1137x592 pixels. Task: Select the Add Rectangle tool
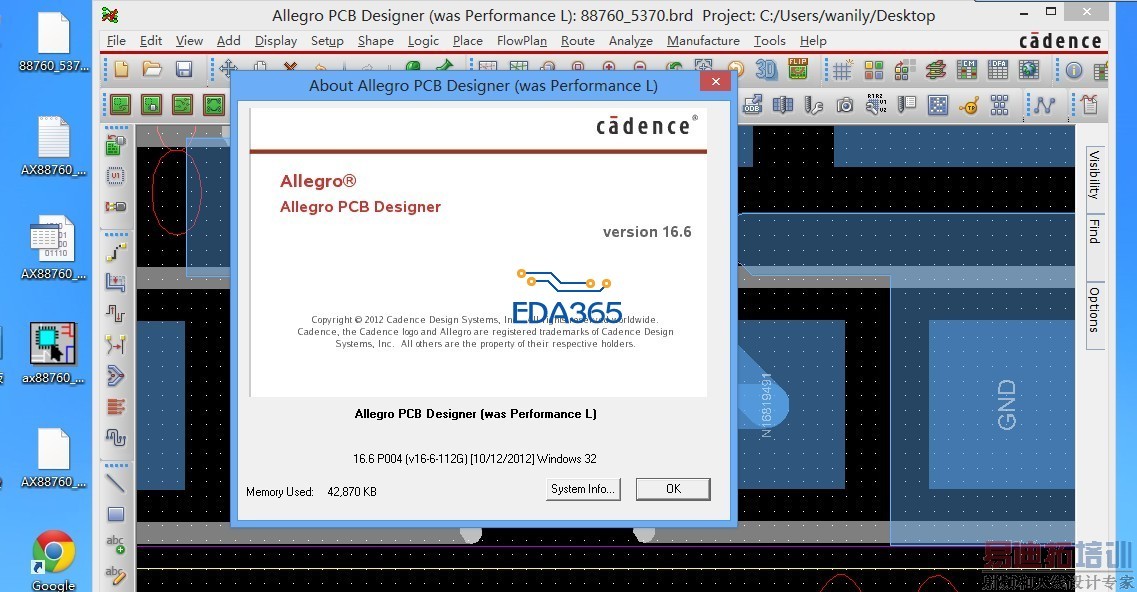115,514
